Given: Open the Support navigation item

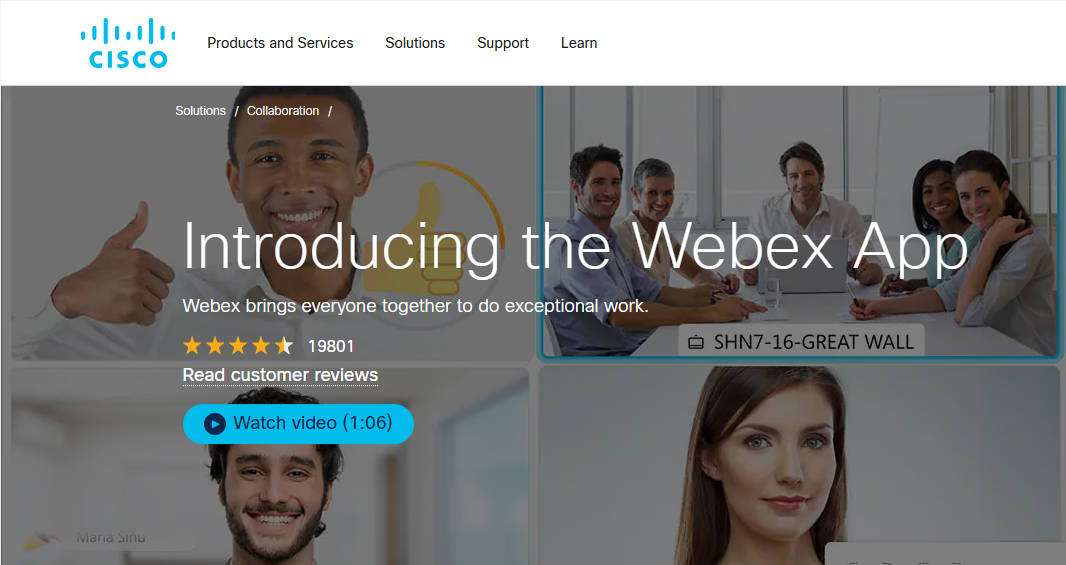Looking at the screenshot, I should coord(502,43).
